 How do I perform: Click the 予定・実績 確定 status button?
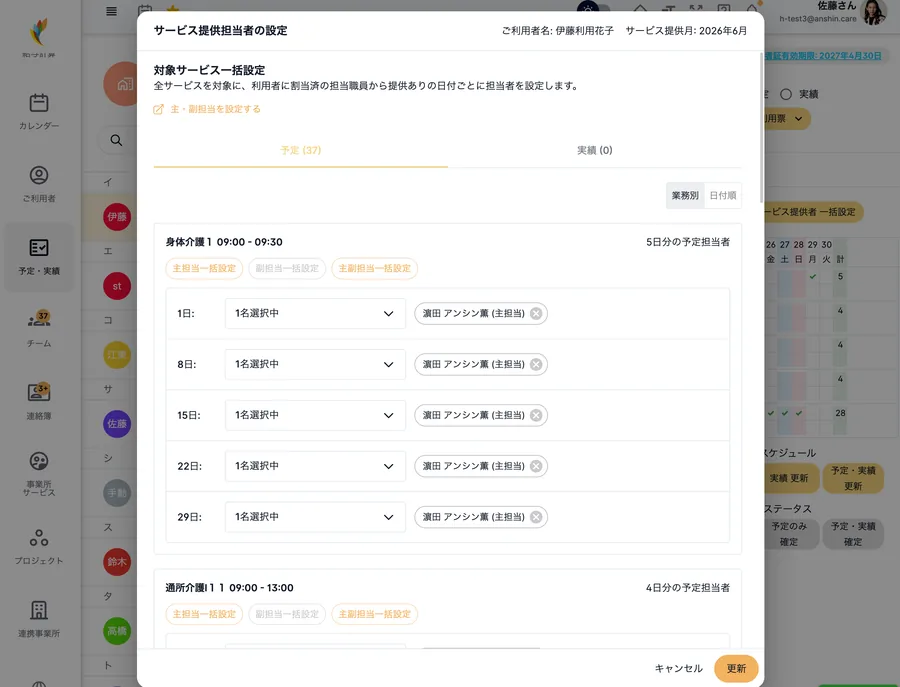853,534
